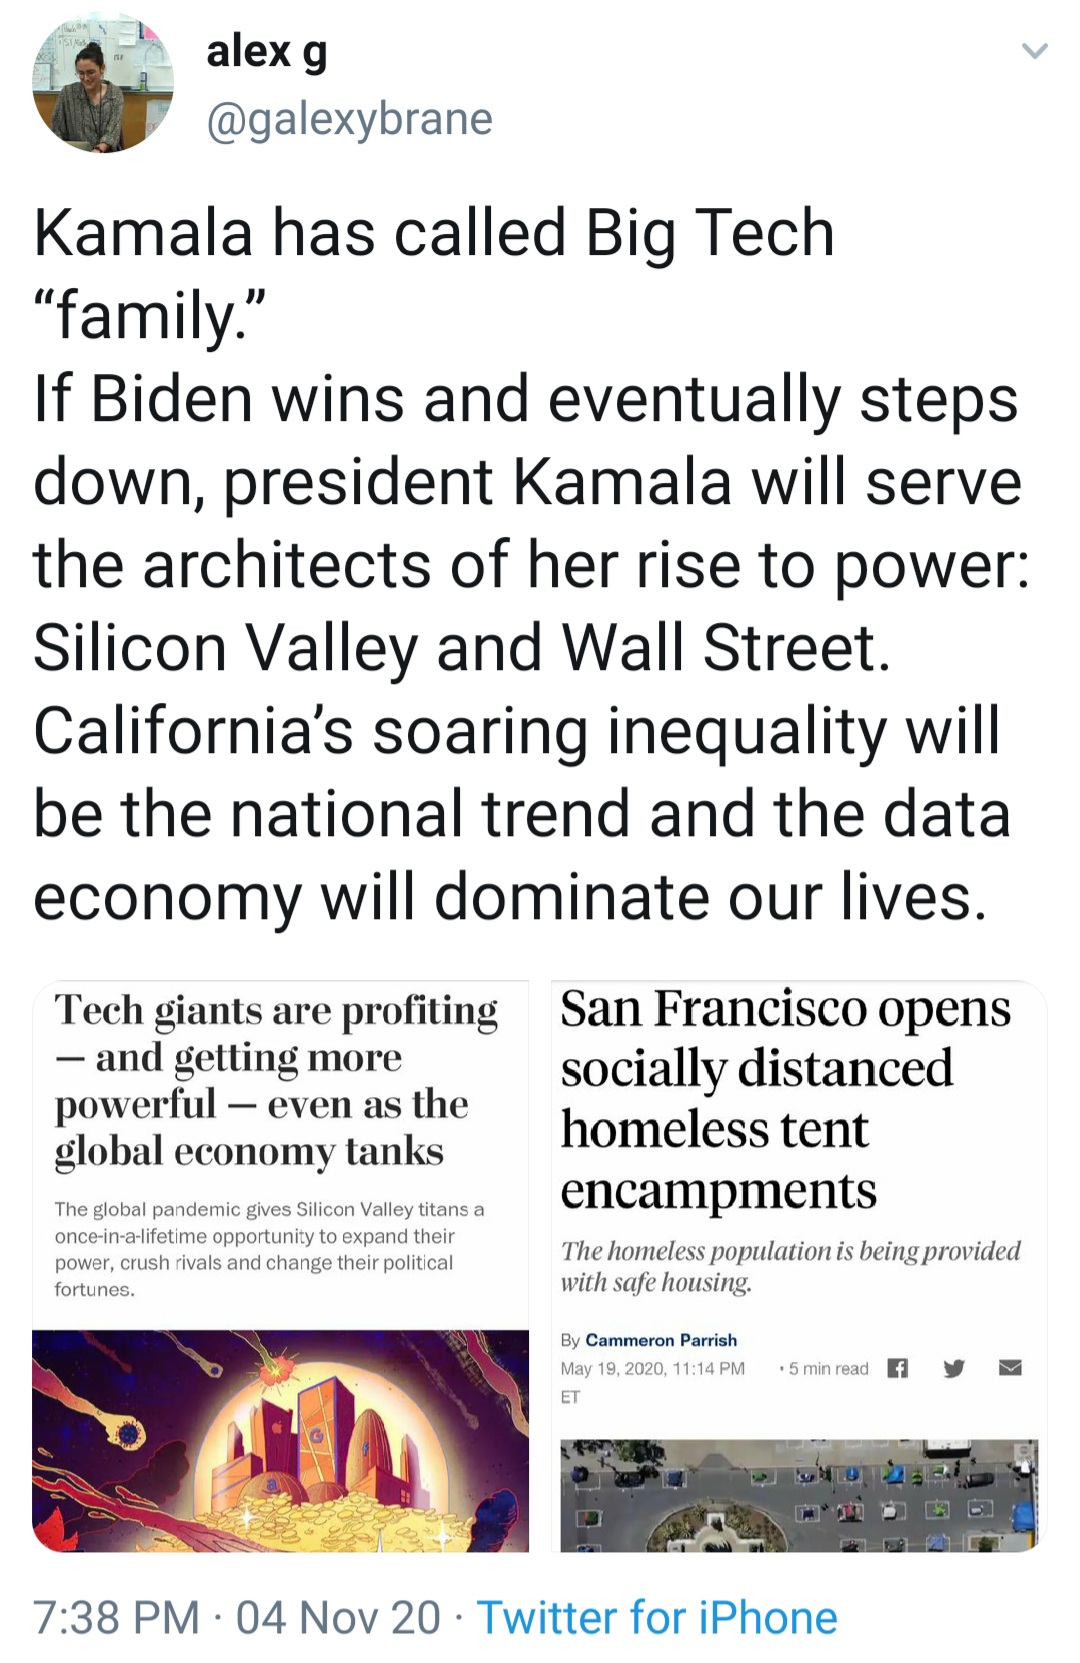The height and width of the screenshot is (1663, 1080).
Task: Expand the illustration of tech buildings on coins
Action: click(x=280, y=1440)
